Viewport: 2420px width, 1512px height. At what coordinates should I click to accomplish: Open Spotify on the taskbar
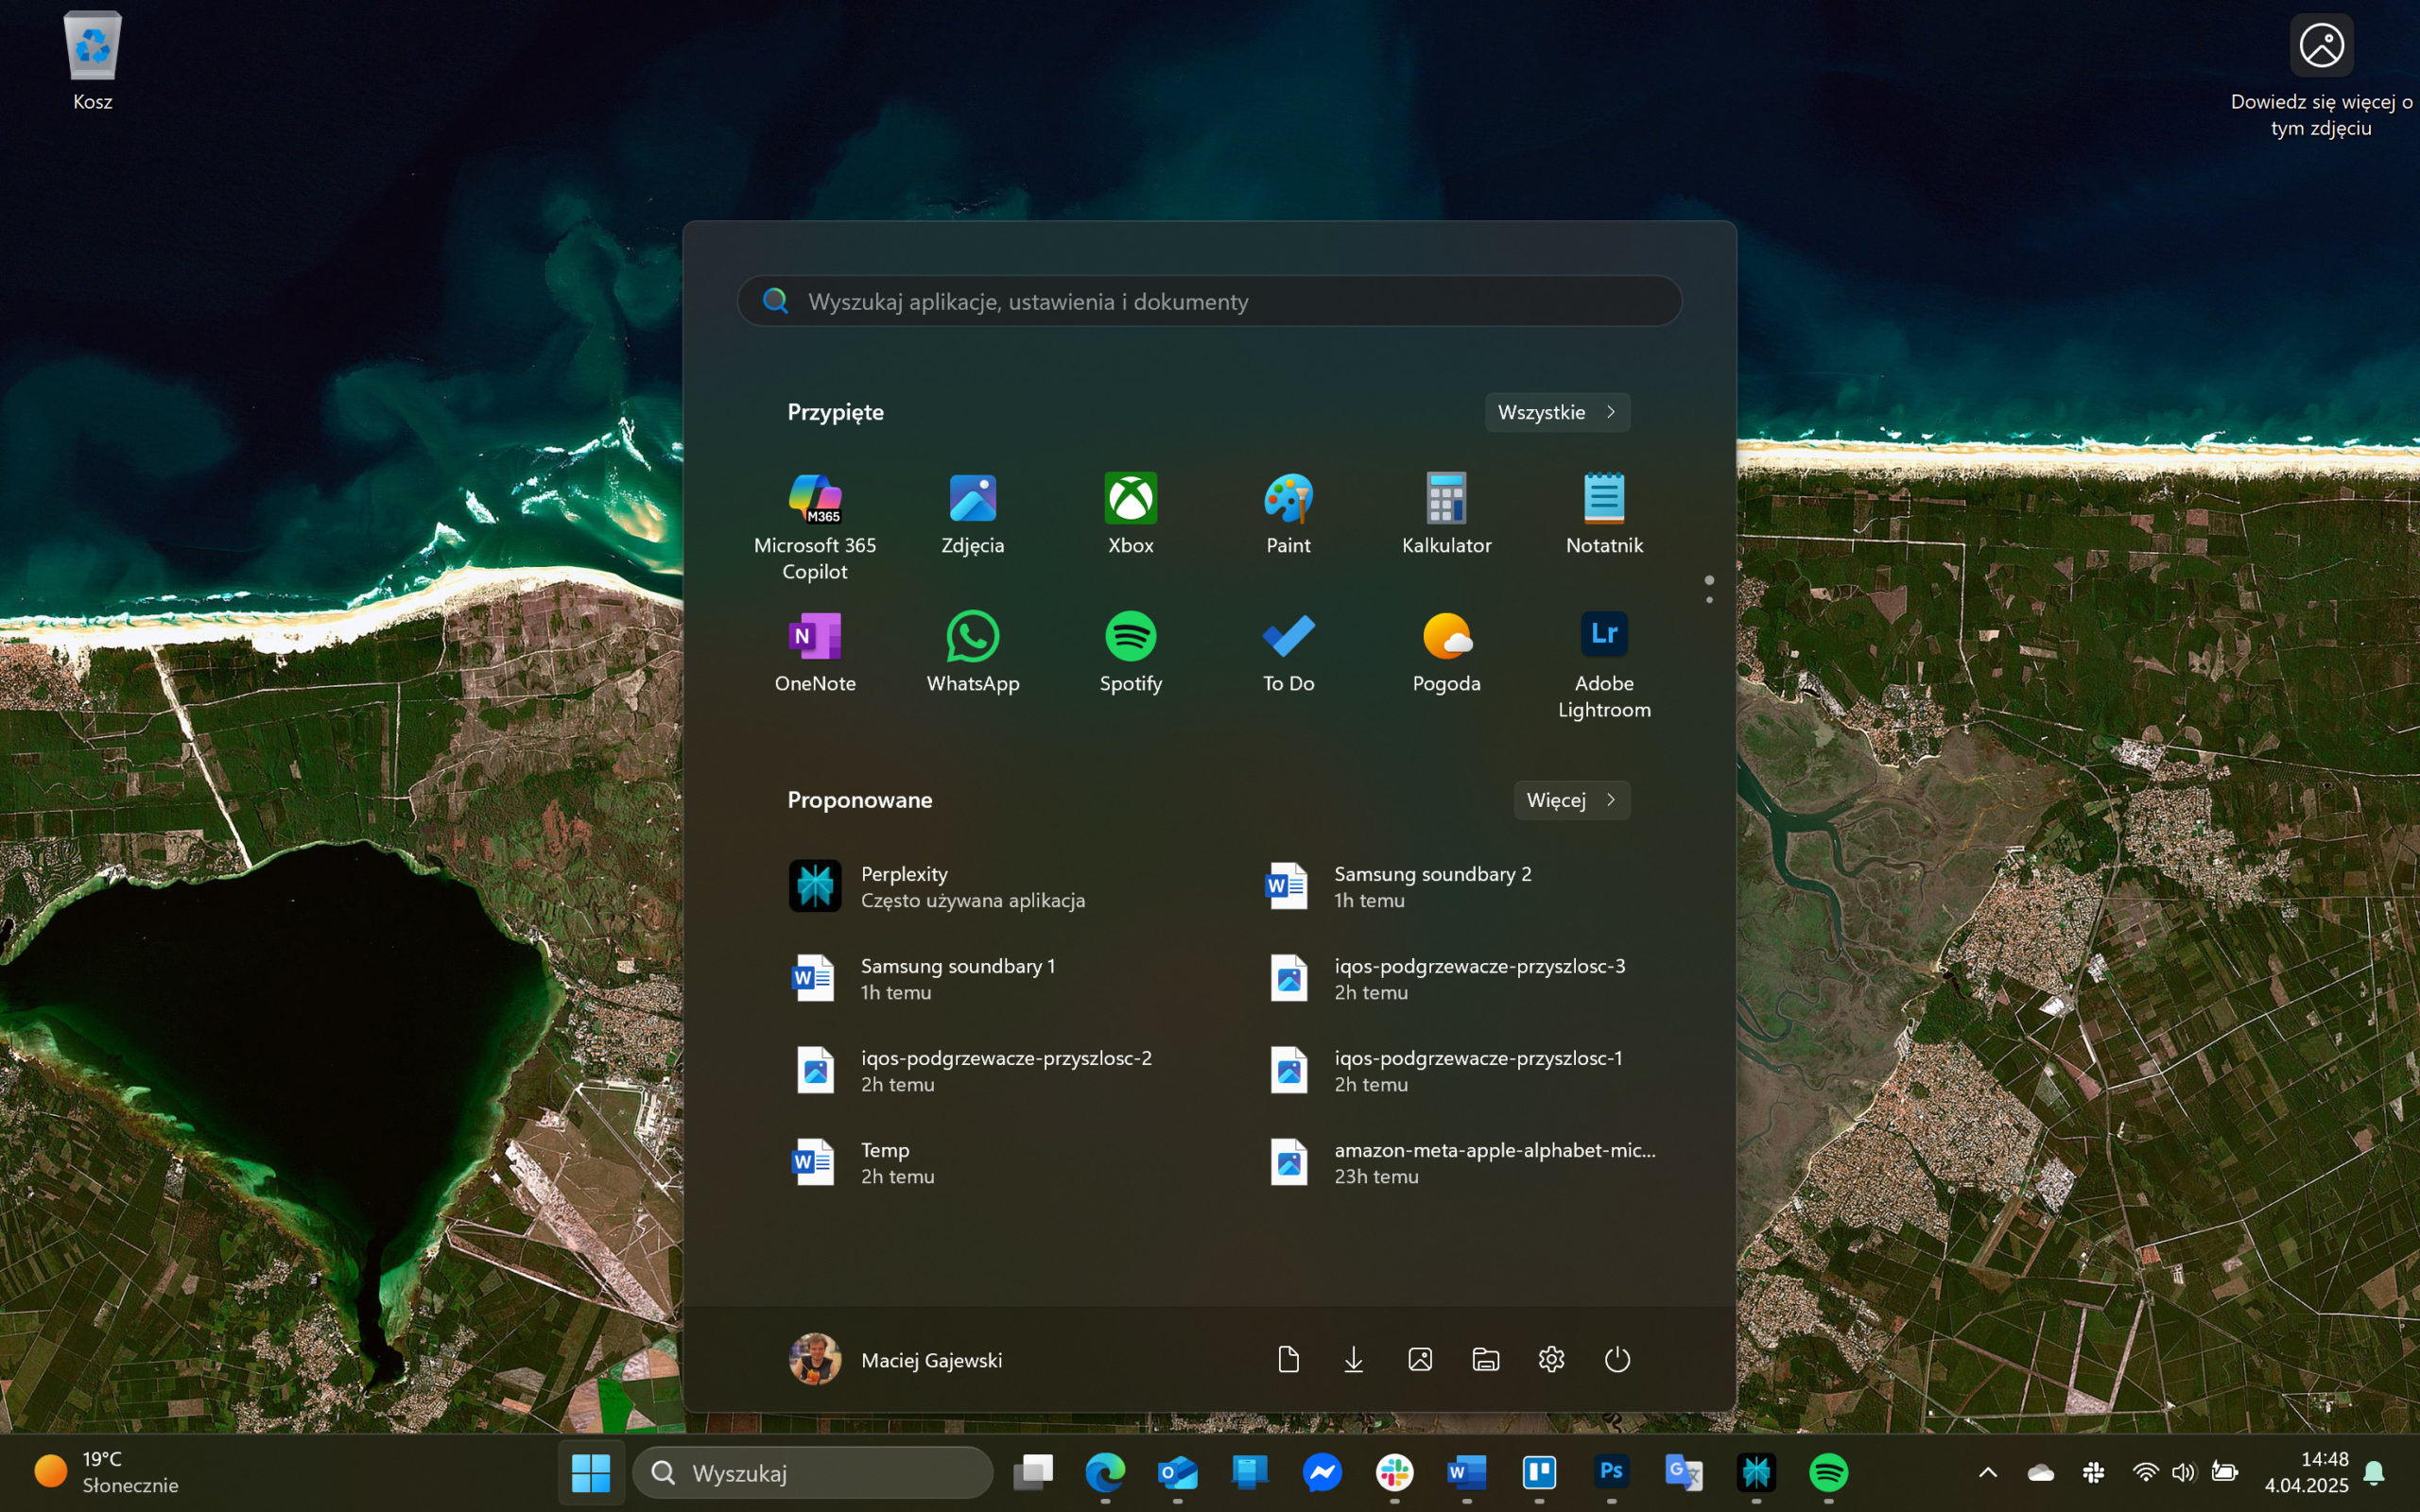click(x=1828, y=1472)
